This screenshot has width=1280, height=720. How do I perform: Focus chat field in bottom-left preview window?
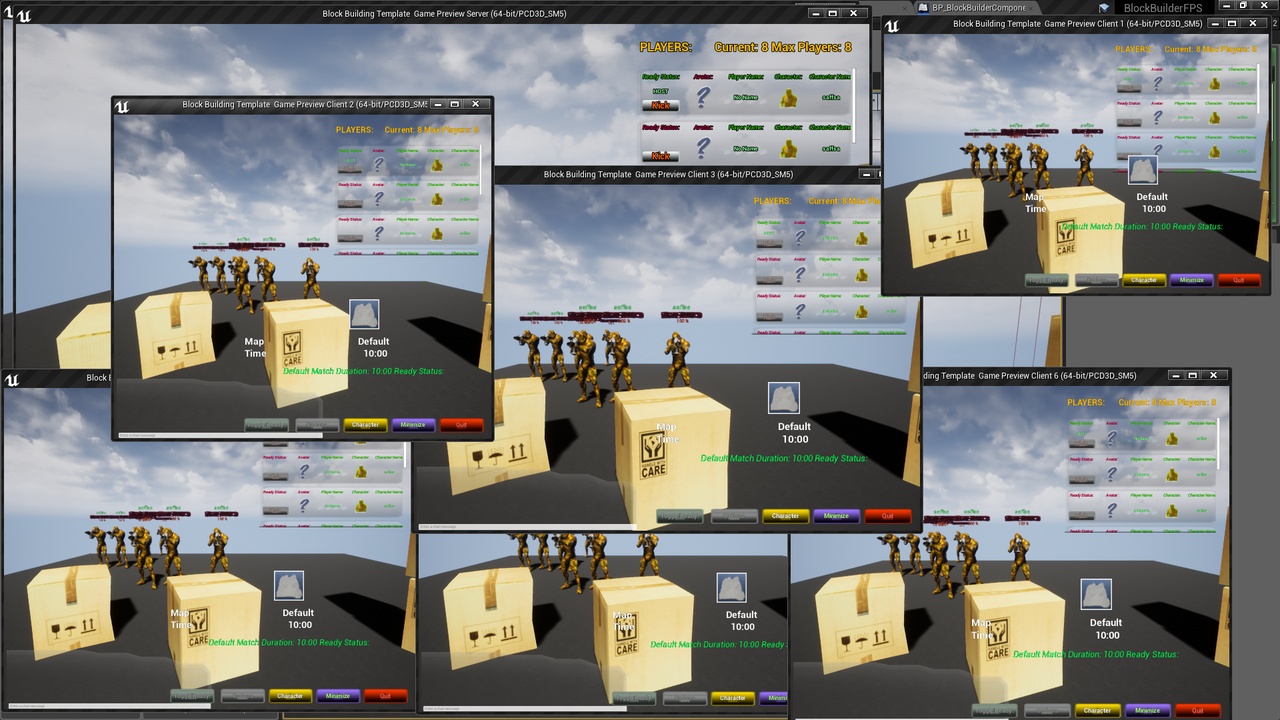coord(108,707)
